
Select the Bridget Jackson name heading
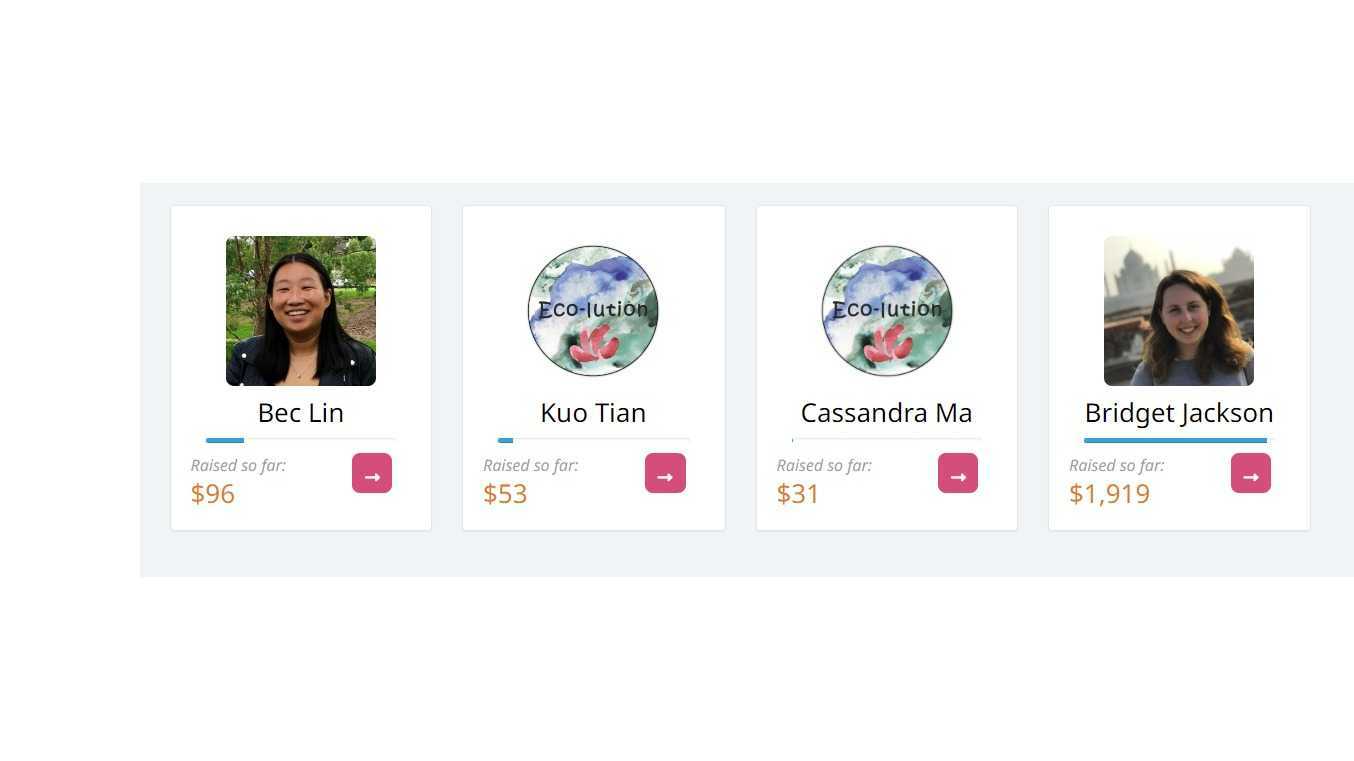tap(1178, 413)
